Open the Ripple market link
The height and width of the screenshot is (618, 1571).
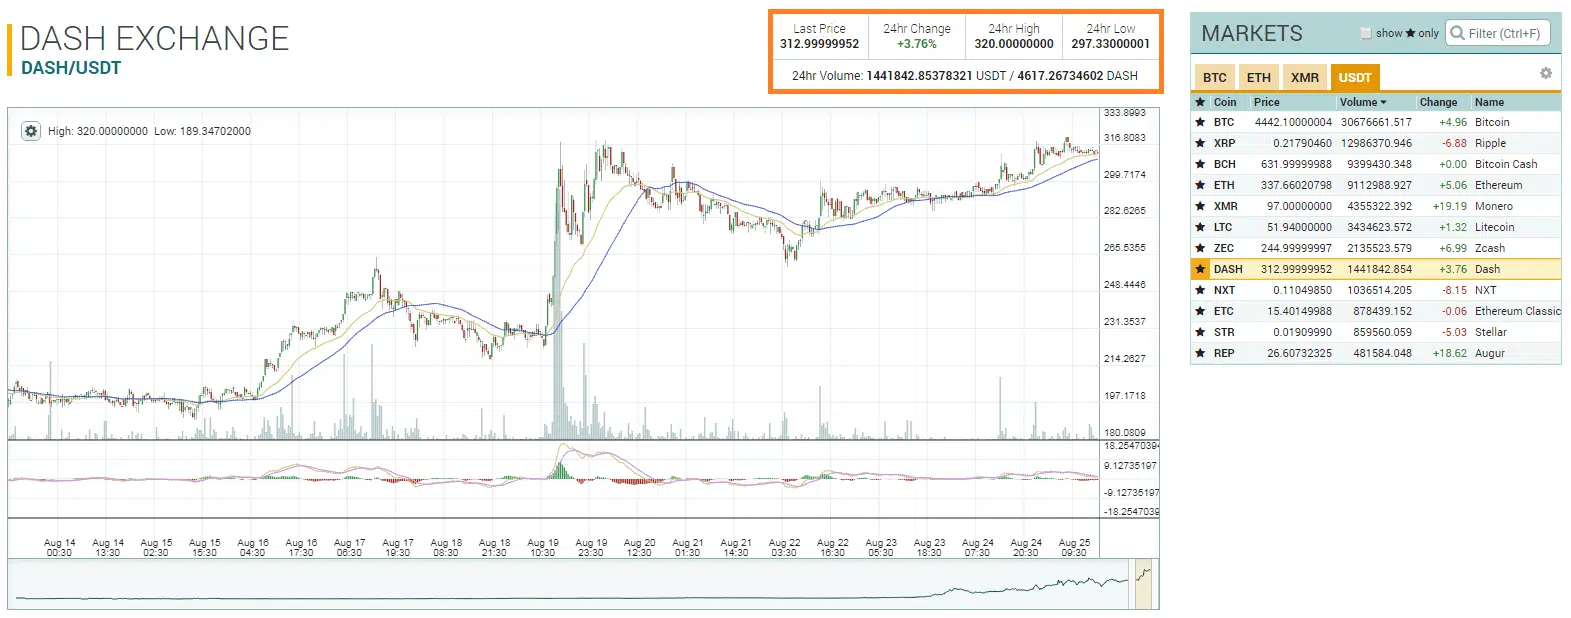coord(1490,143)
